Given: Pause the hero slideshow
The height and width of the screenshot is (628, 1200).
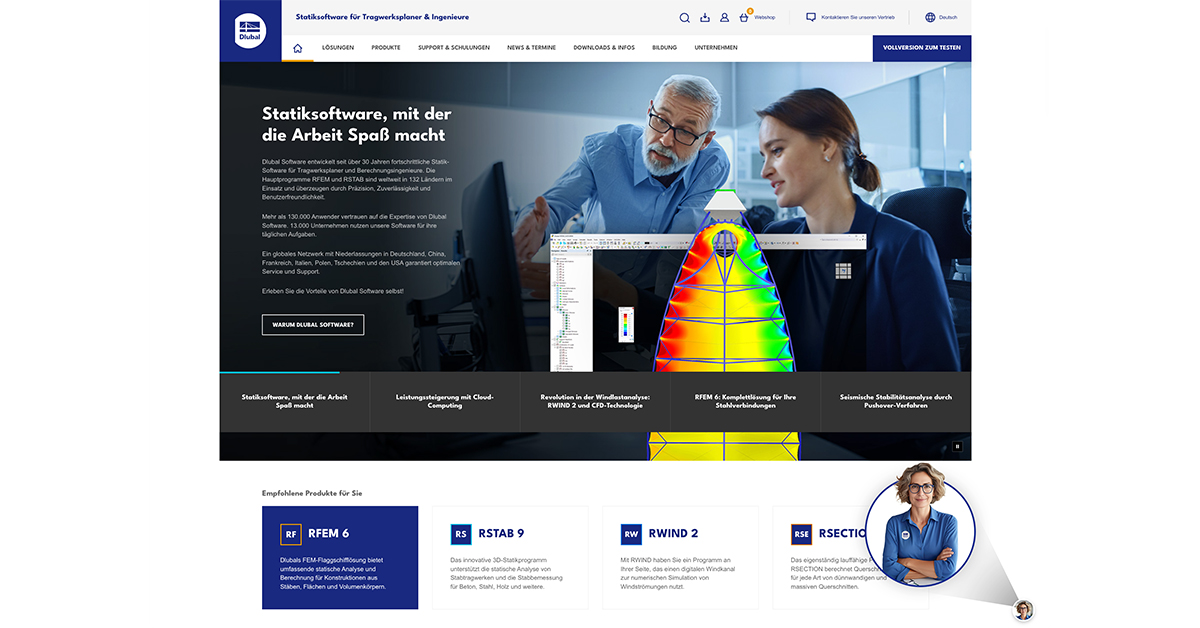Looking at the screenshot, I should (957, 447).
